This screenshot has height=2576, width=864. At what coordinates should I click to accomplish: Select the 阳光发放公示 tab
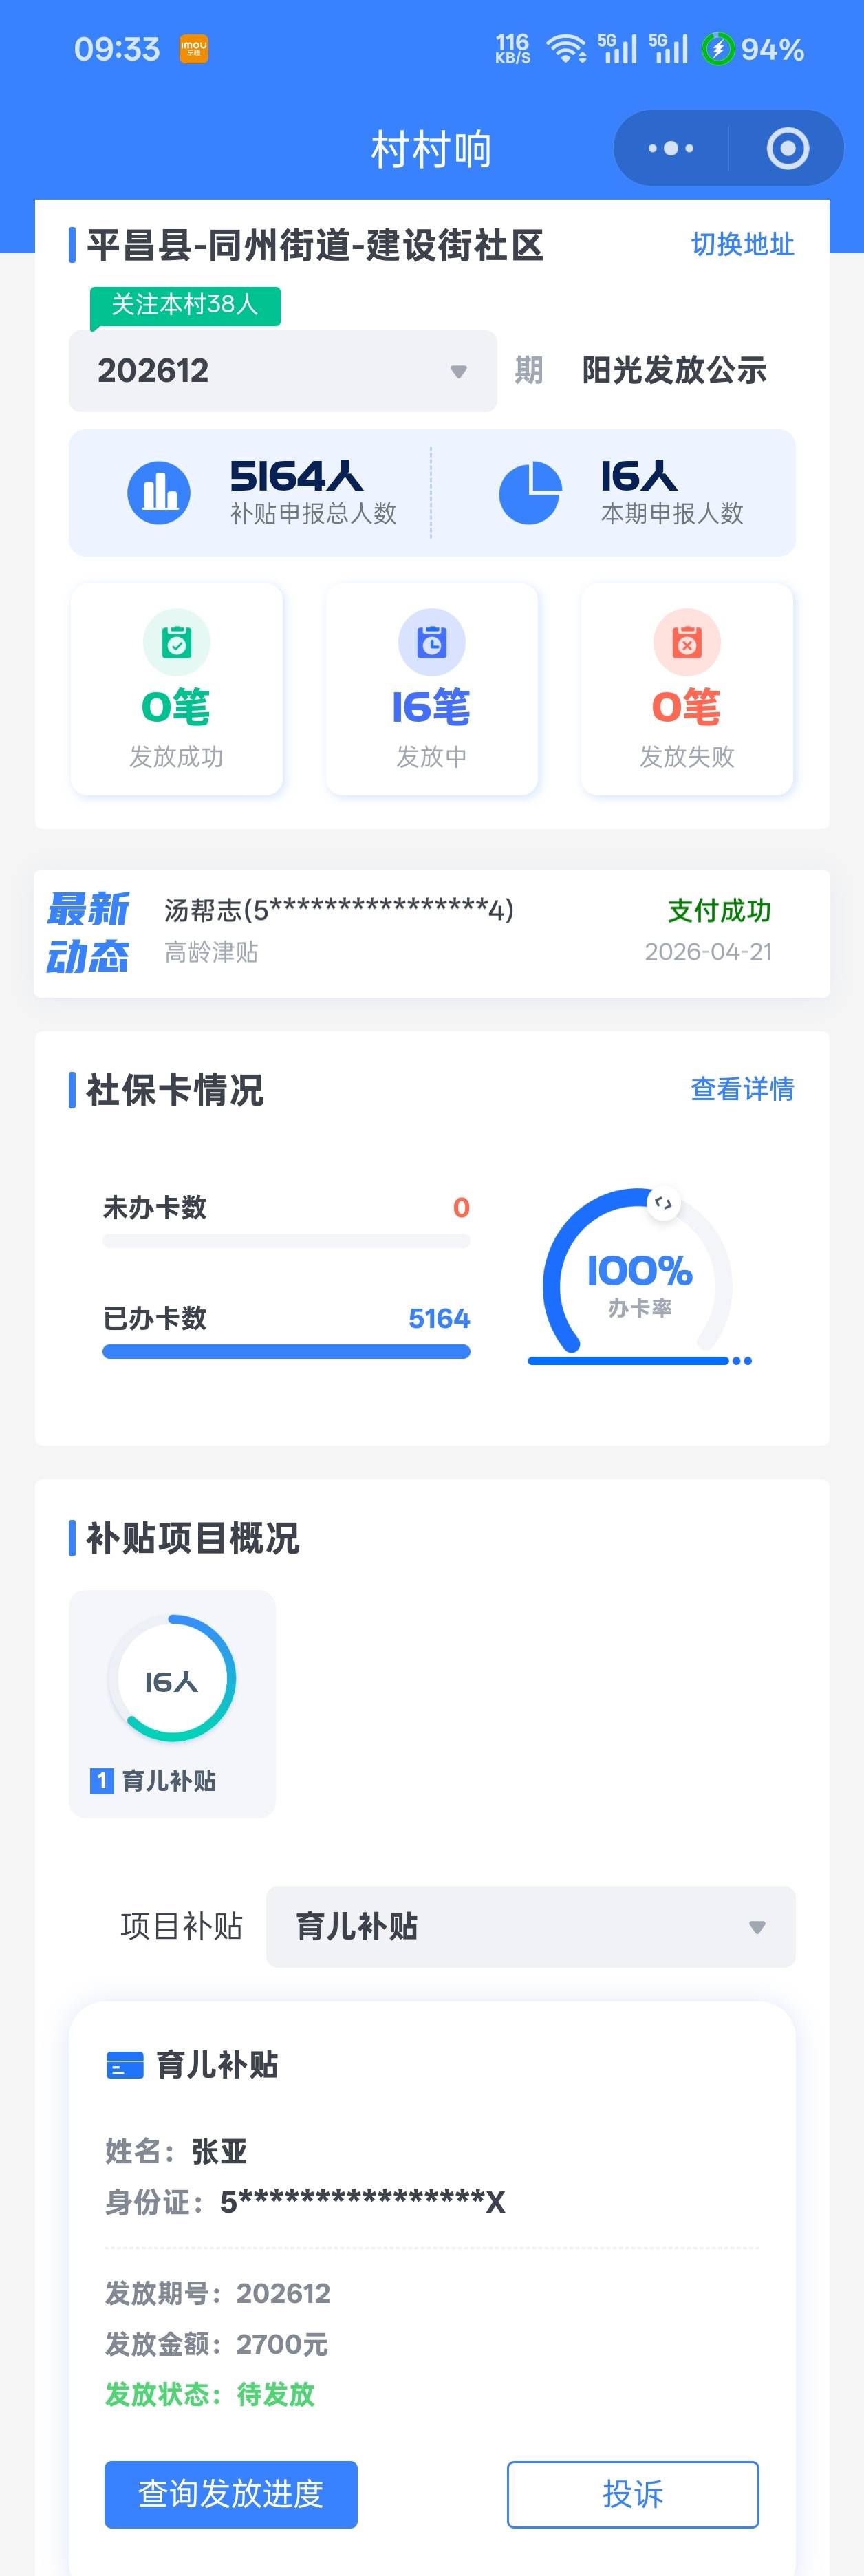[x=674, y=371]
